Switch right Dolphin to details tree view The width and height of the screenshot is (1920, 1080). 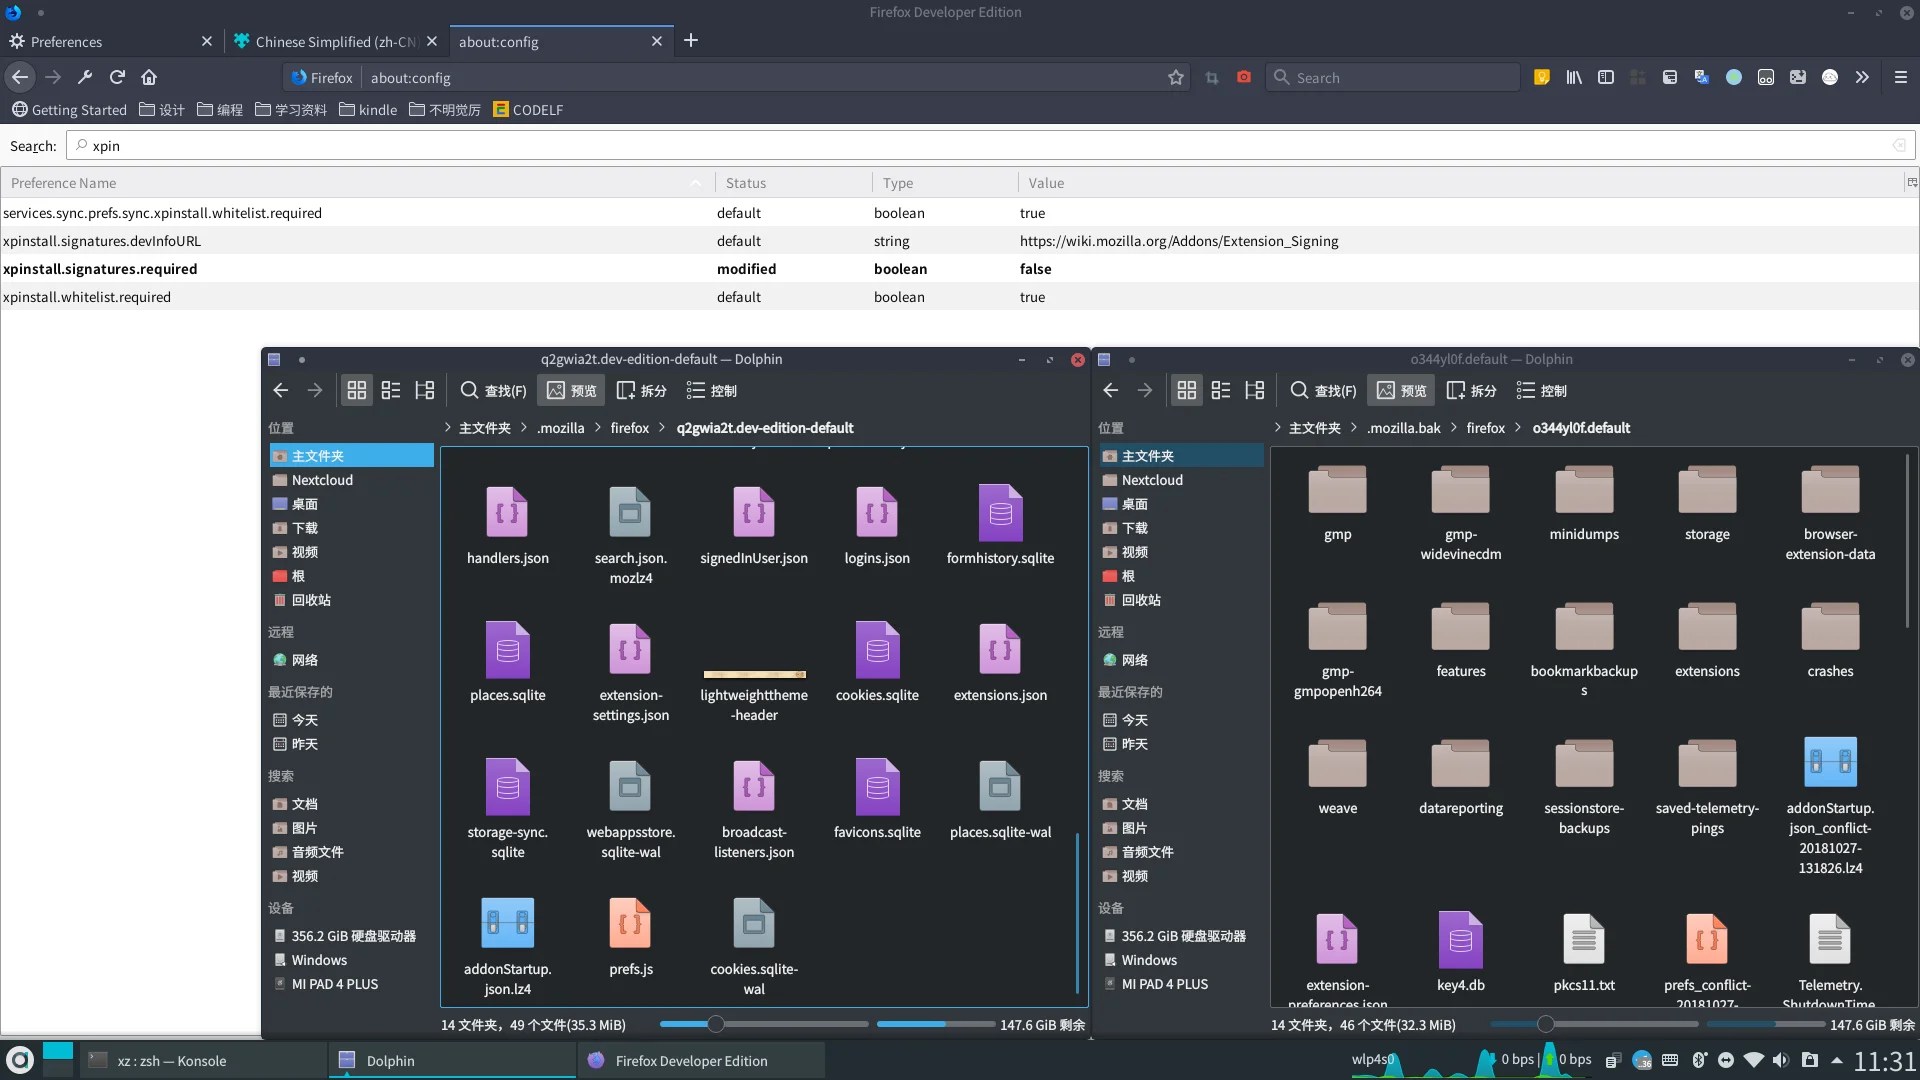click(1254, 390)
